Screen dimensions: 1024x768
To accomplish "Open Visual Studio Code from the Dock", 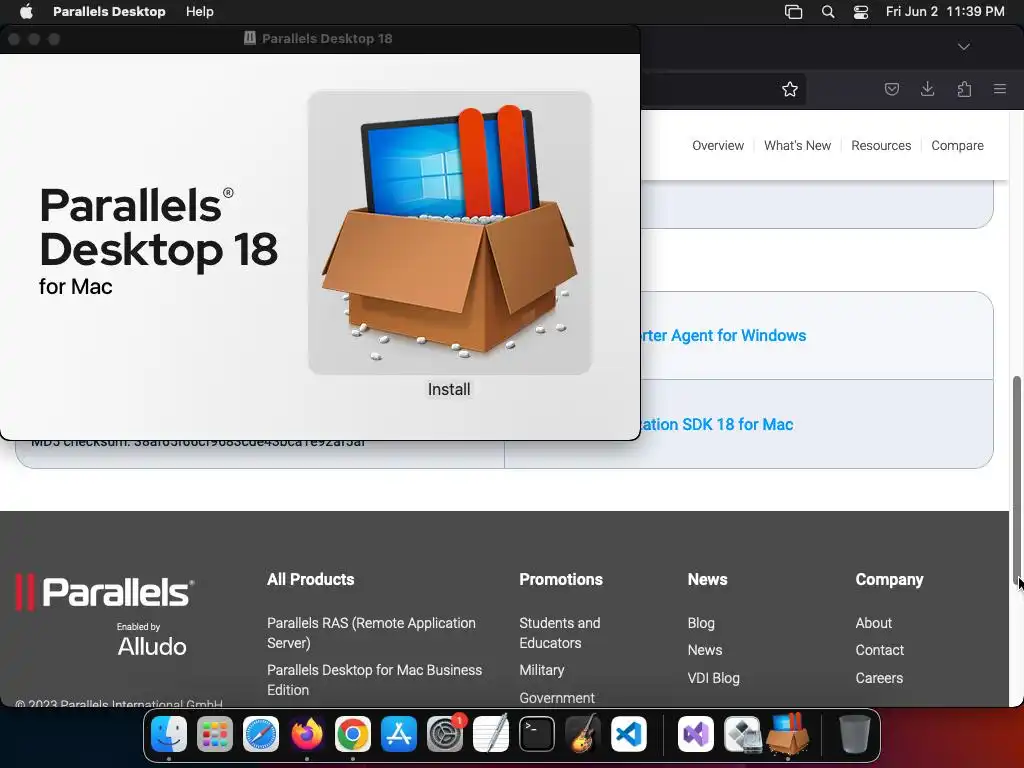I will pyautogui.click(x=629, y=734).
